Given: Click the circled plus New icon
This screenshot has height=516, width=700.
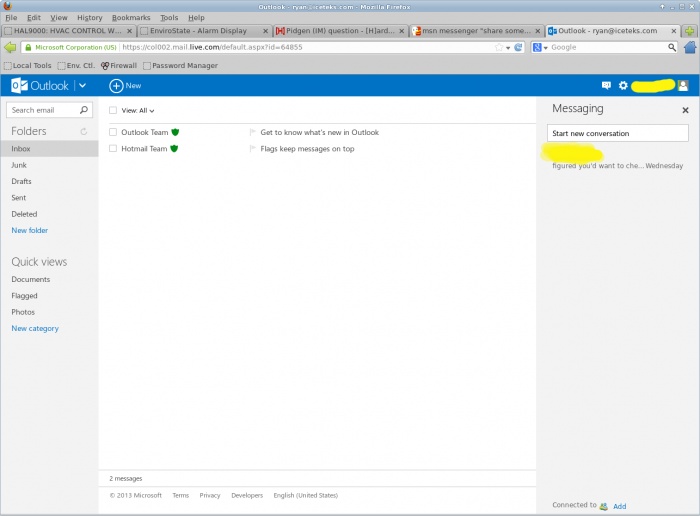Looking at the screenshot, I should pos(116,86).
